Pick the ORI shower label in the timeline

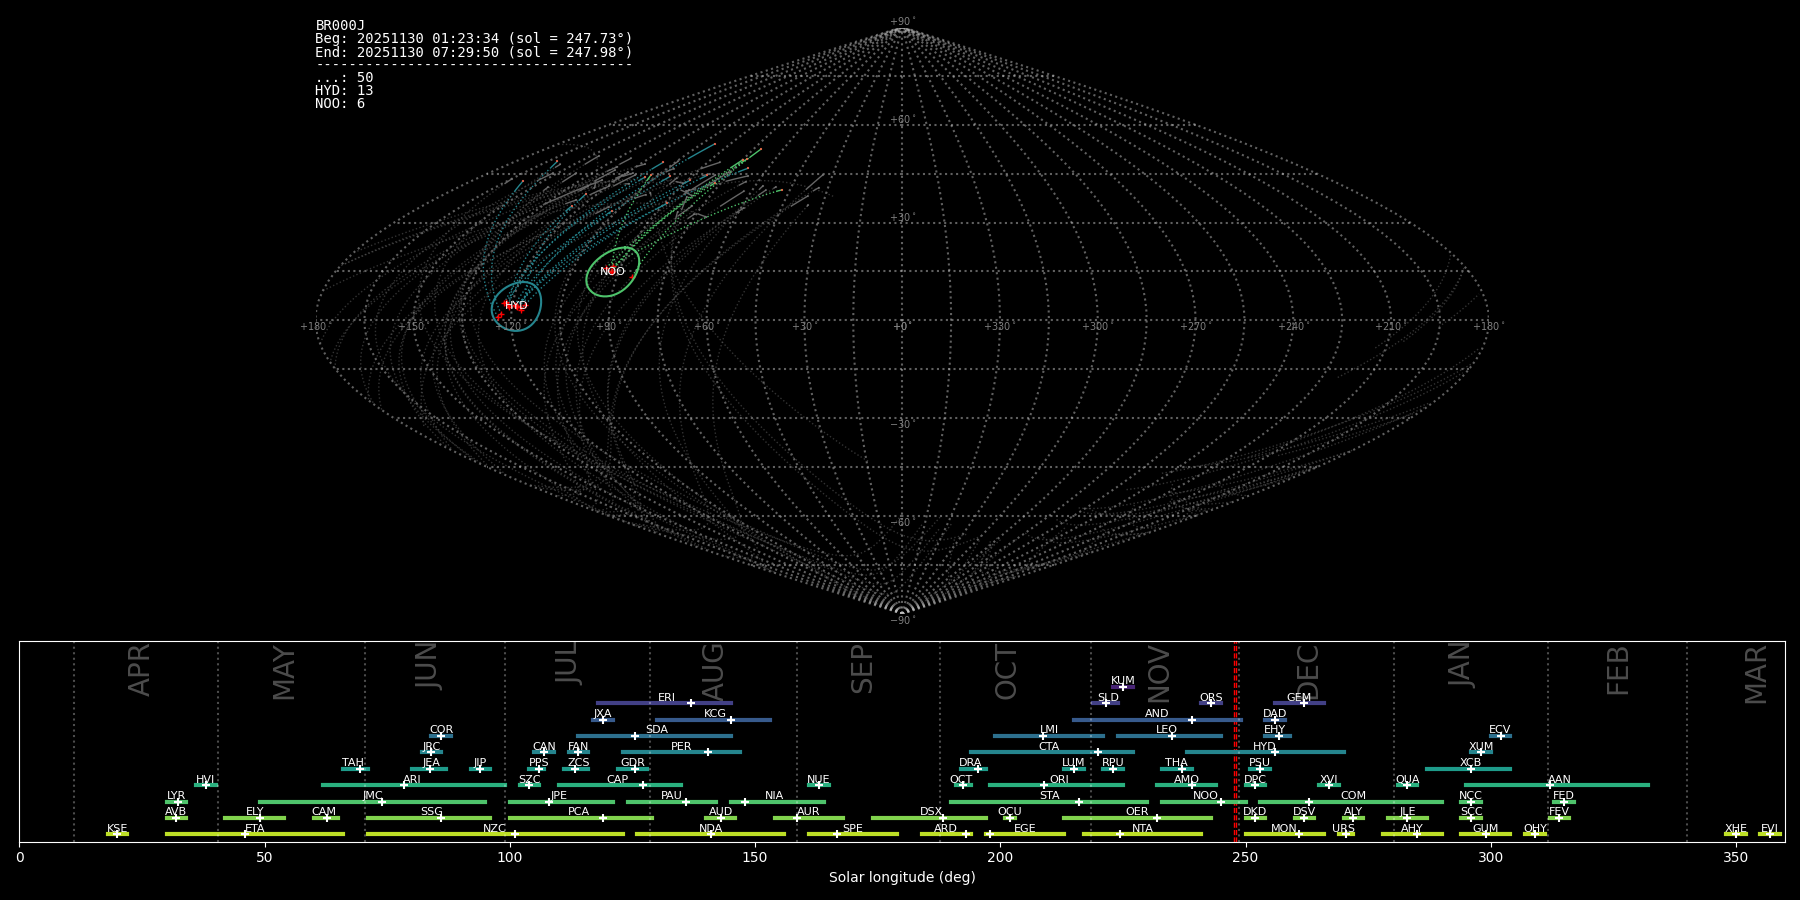point(1059,780)
